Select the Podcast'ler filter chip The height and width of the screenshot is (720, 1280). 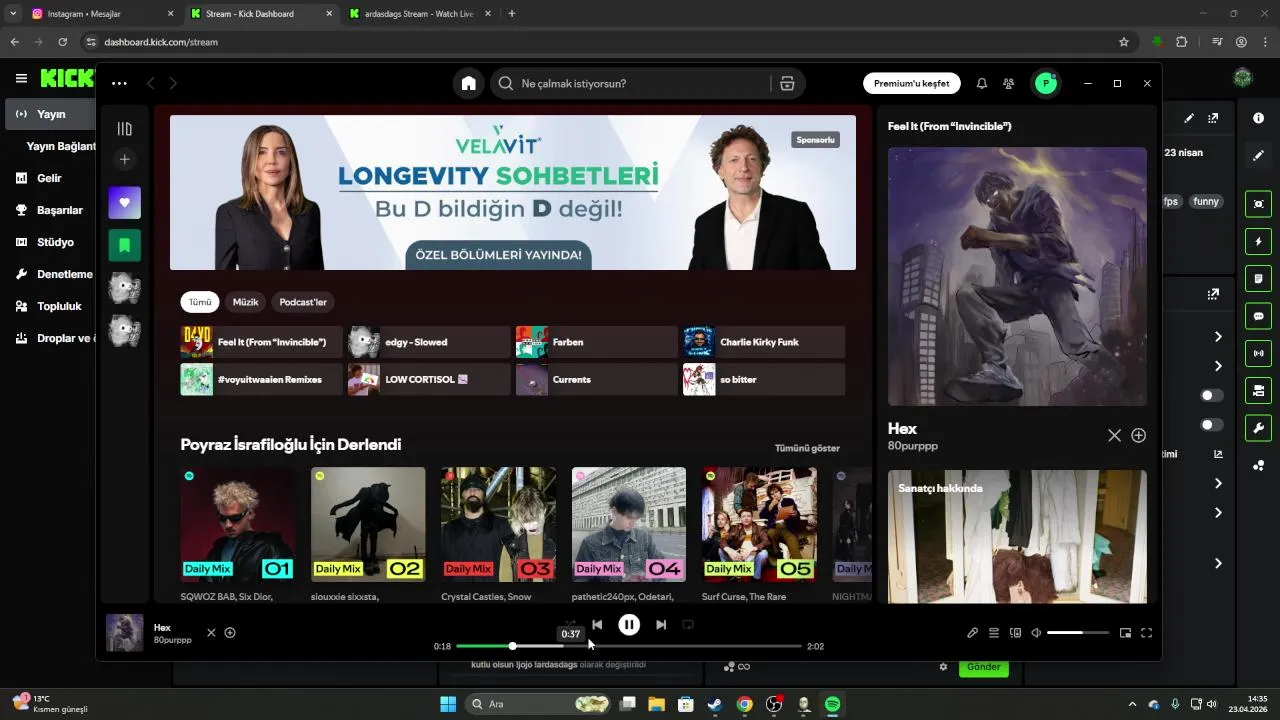tap(303, 302)
